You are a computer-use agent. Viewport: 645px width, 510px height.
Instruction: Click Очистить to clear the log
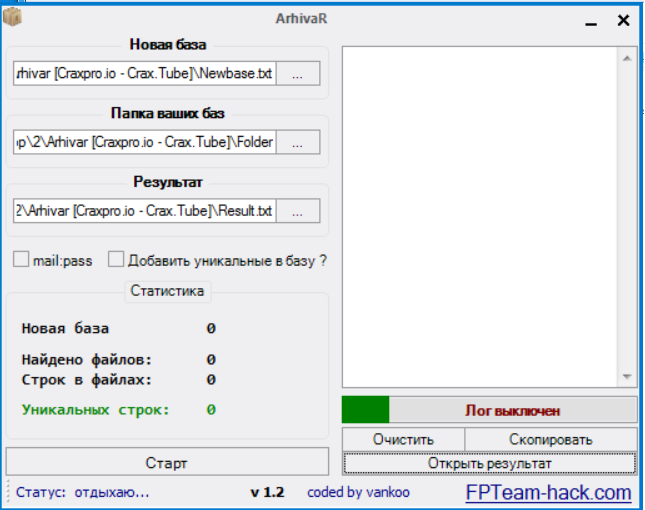point(403,439)
